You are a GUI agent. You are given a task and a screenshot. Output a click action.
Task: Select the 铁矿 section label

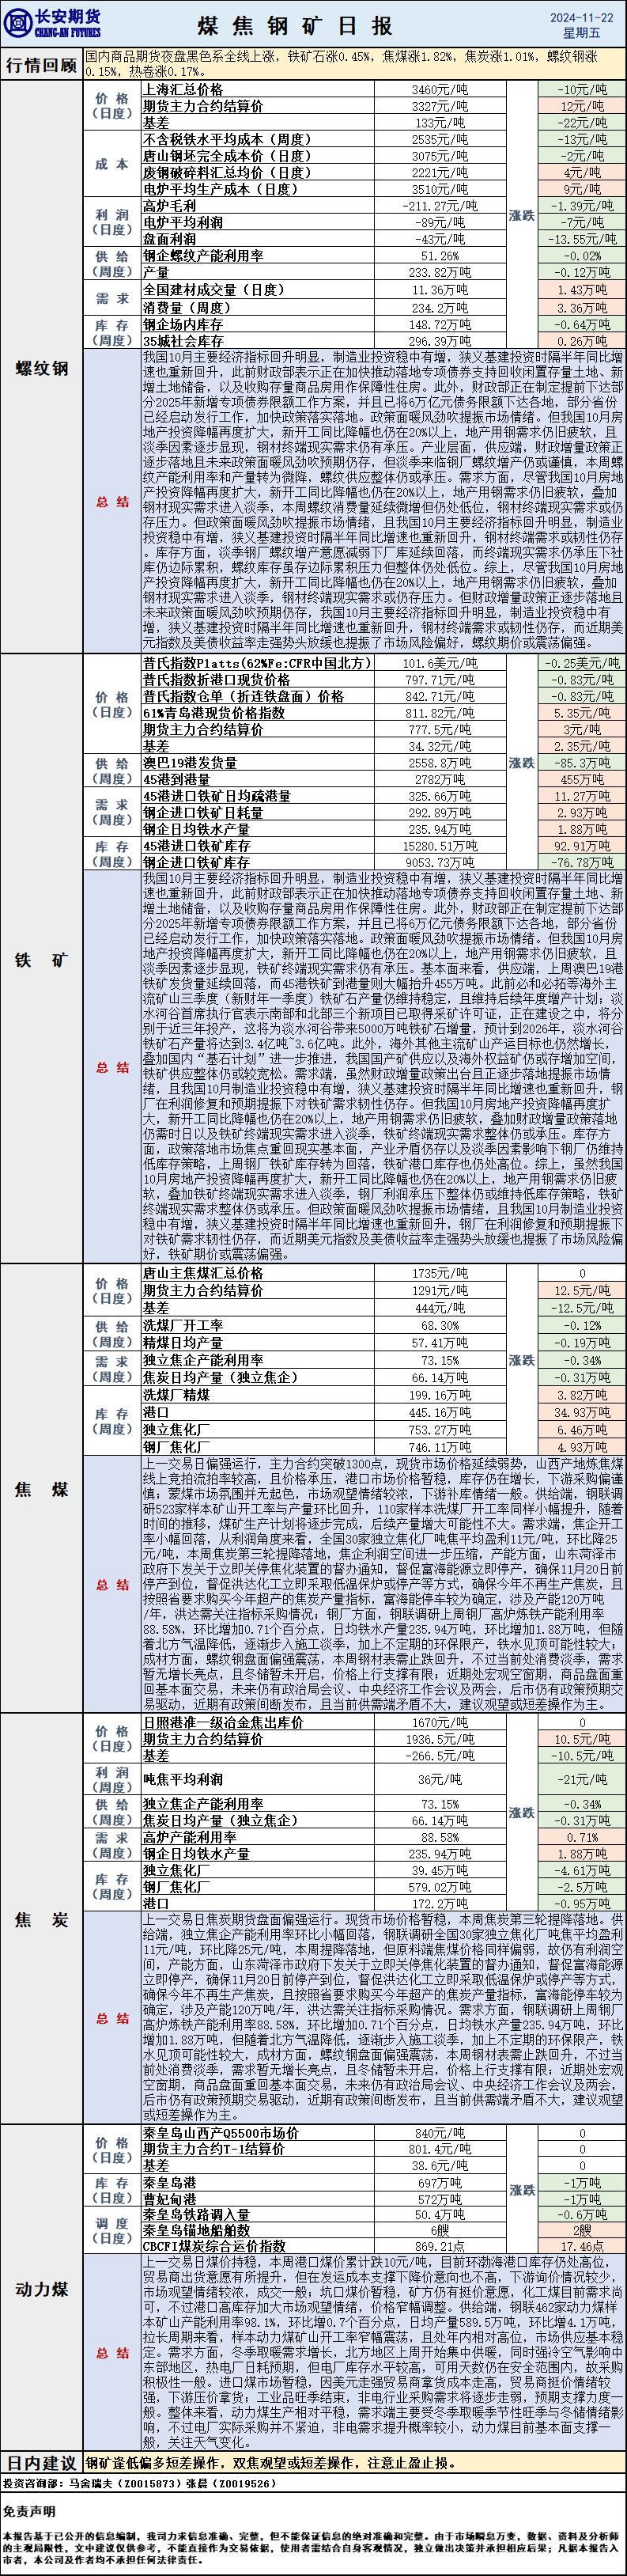[x=41, y=960]
